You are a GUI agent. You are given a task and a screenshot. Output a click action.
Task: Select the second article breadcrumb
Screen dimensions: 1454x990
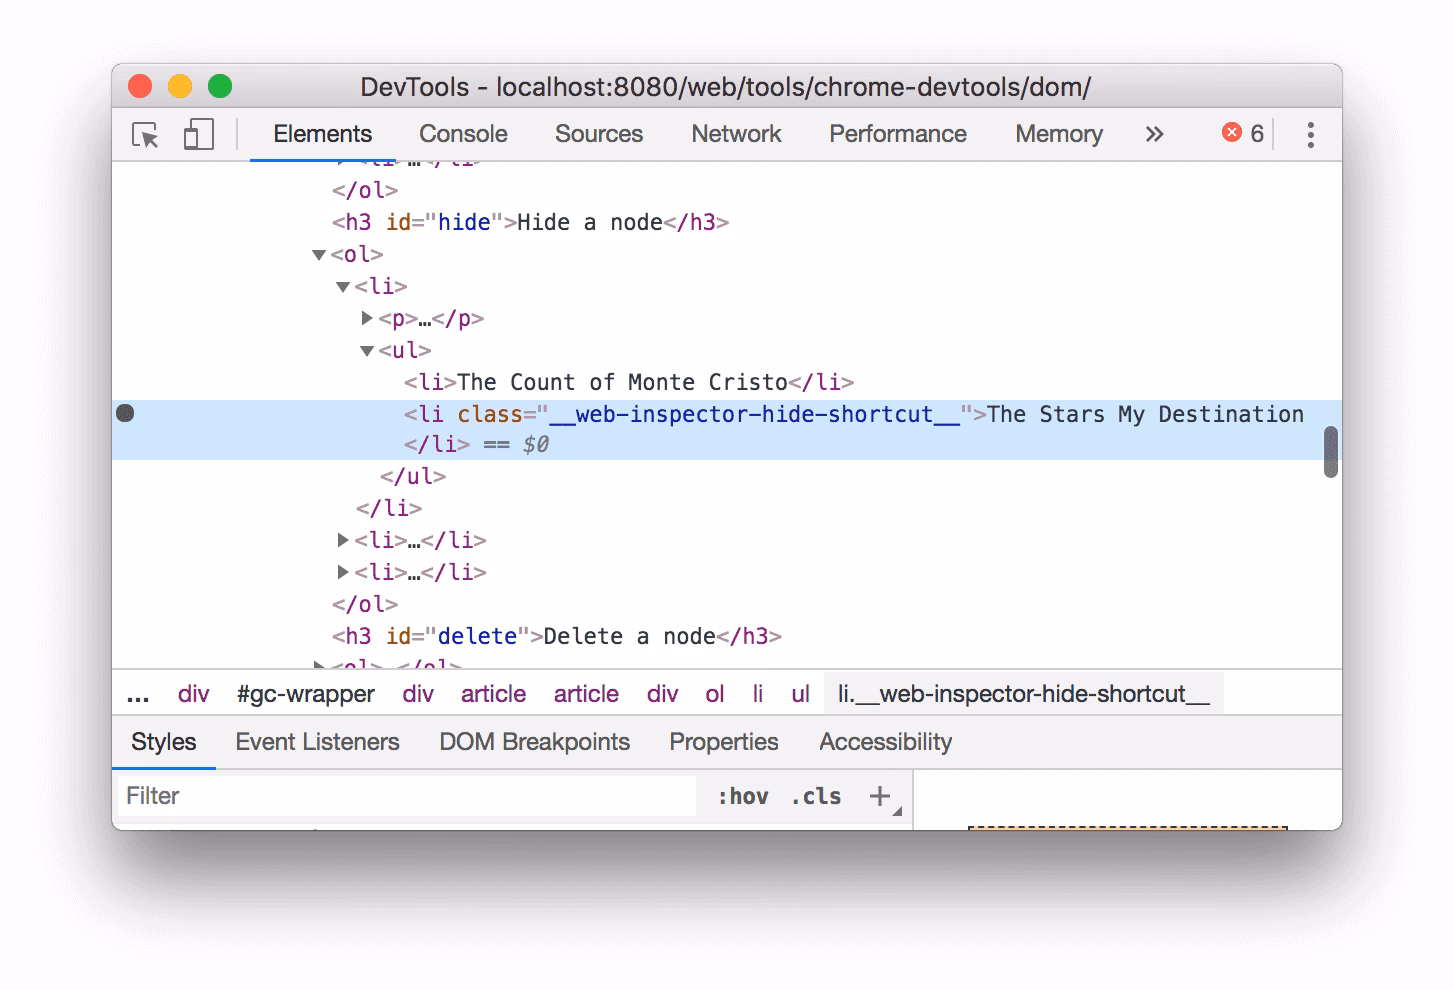586,694
